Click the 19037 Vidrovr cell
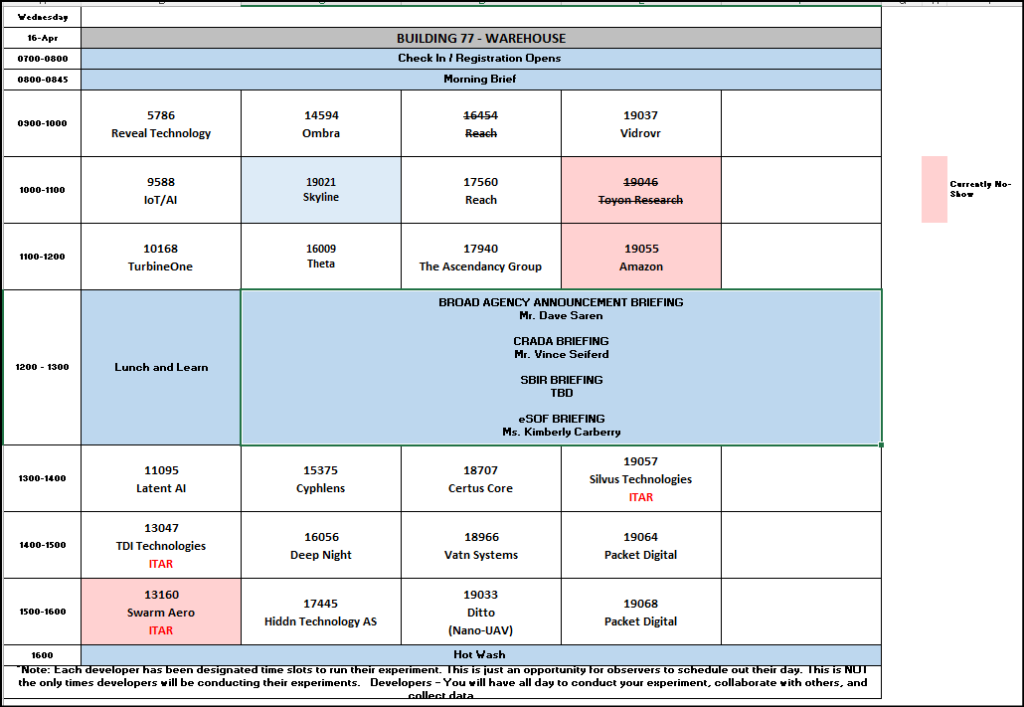1024x707 pixels. point(641,123)
